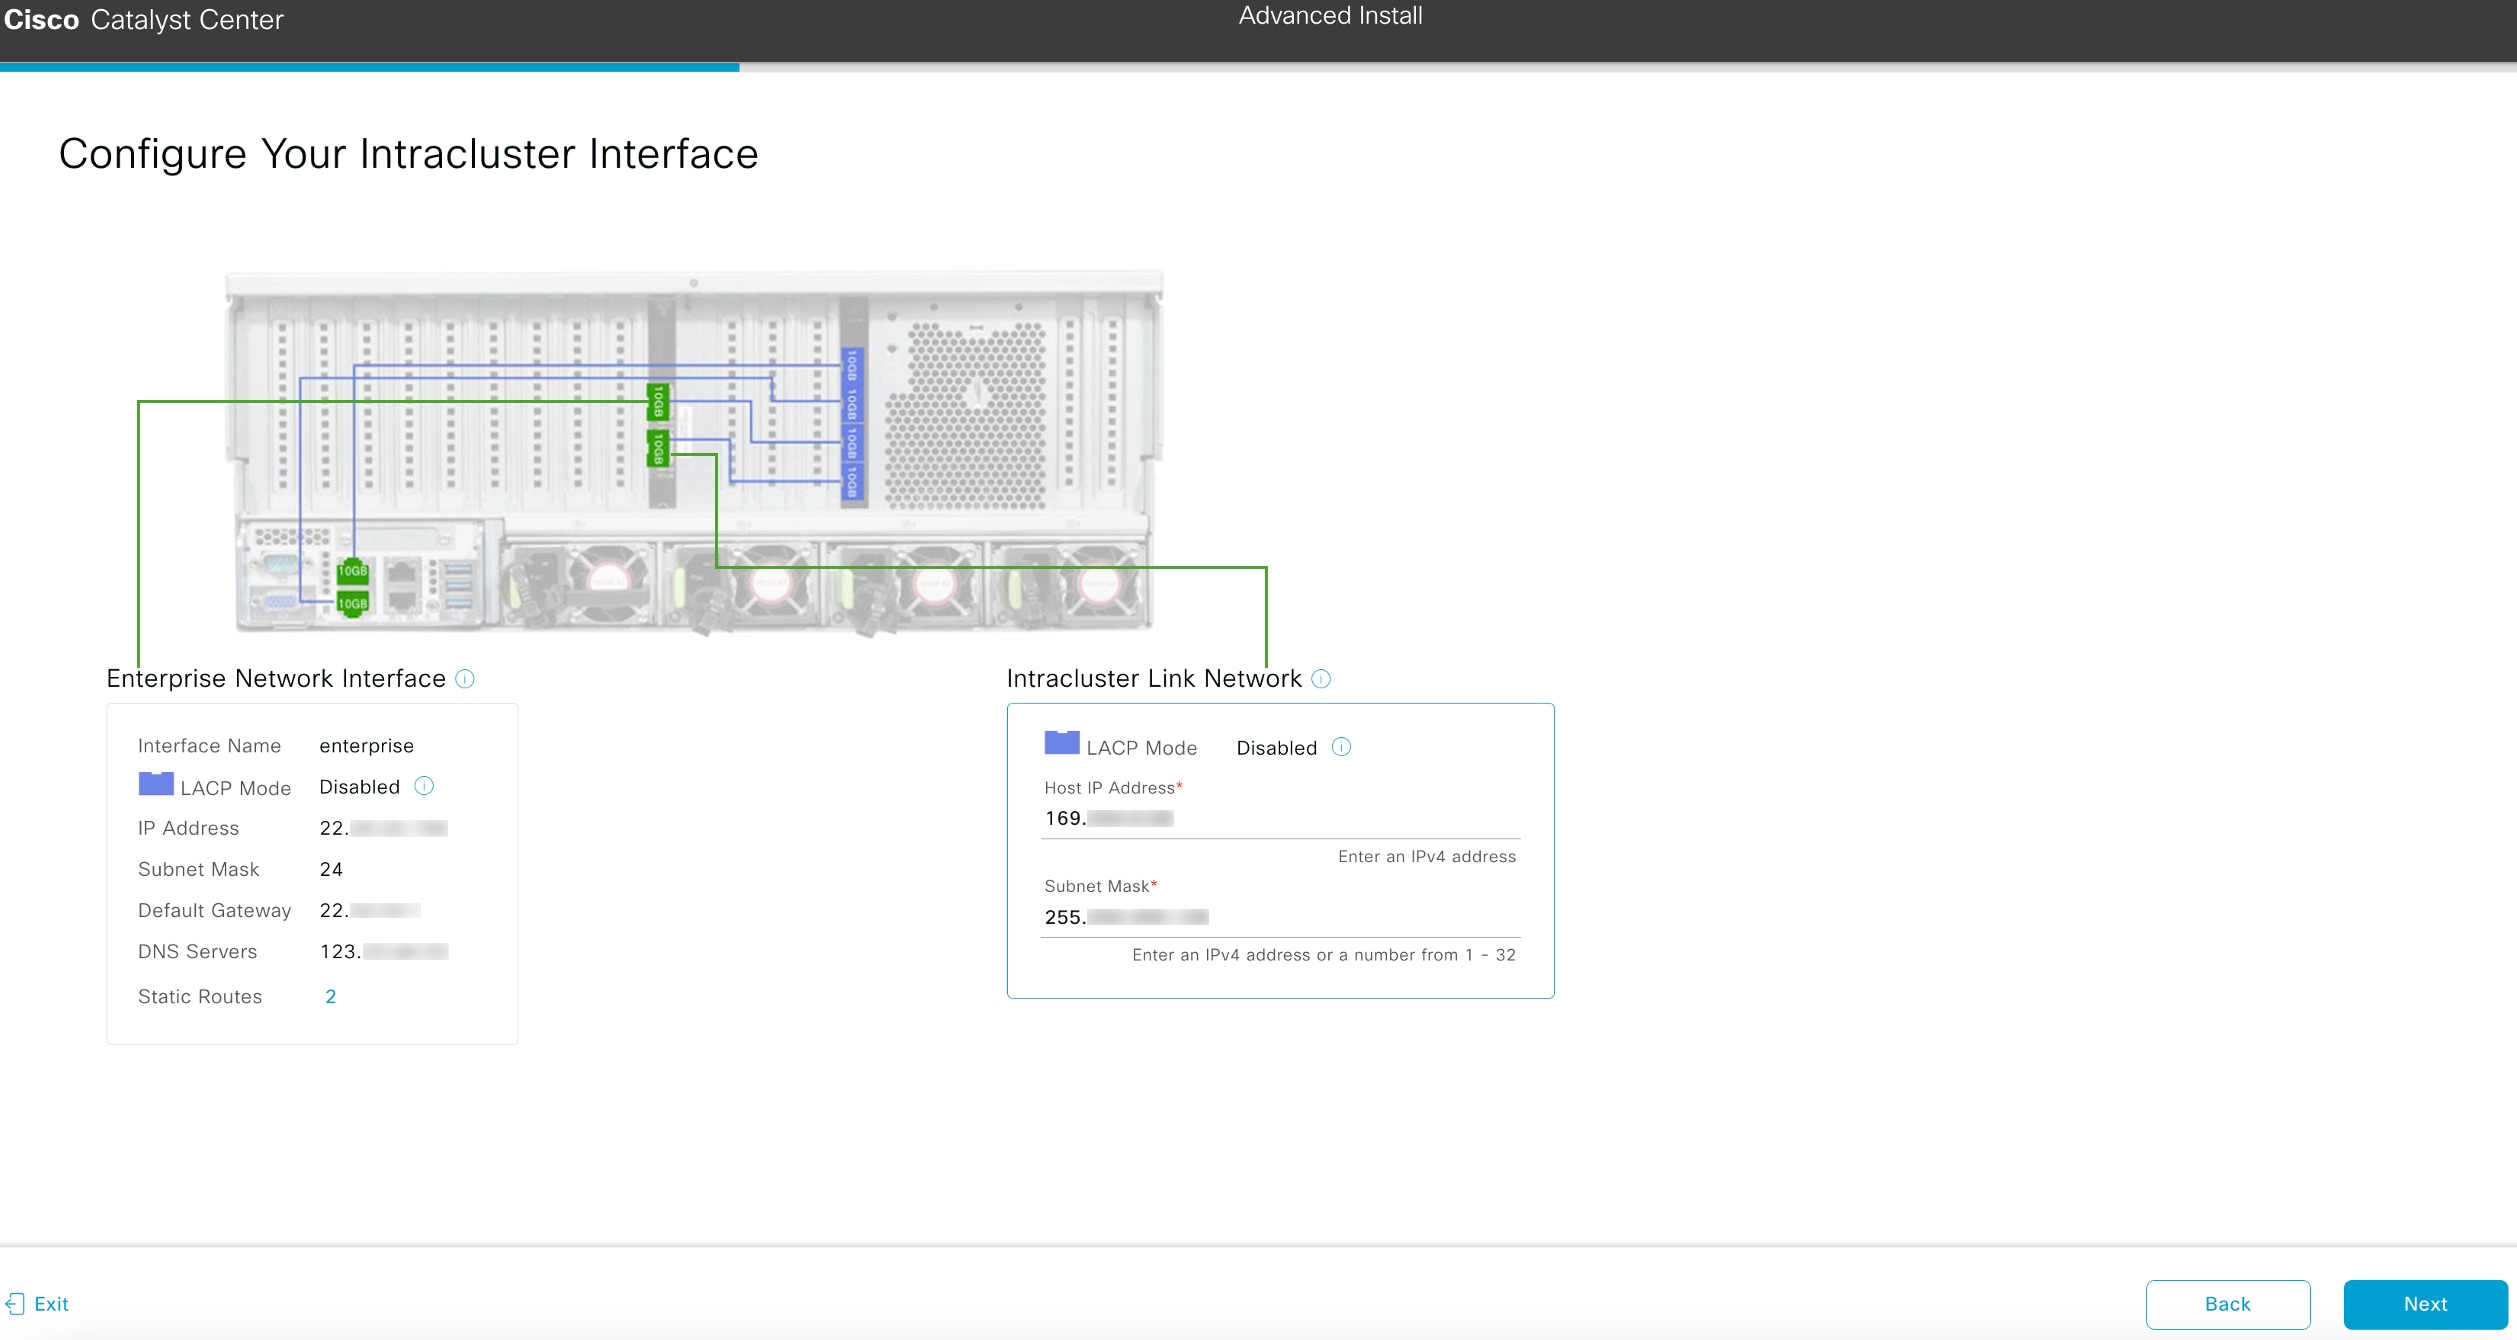View info about Intracluster Link Network
2517x1340 pixels.
pyautogui.click(x=1322, y=679)
